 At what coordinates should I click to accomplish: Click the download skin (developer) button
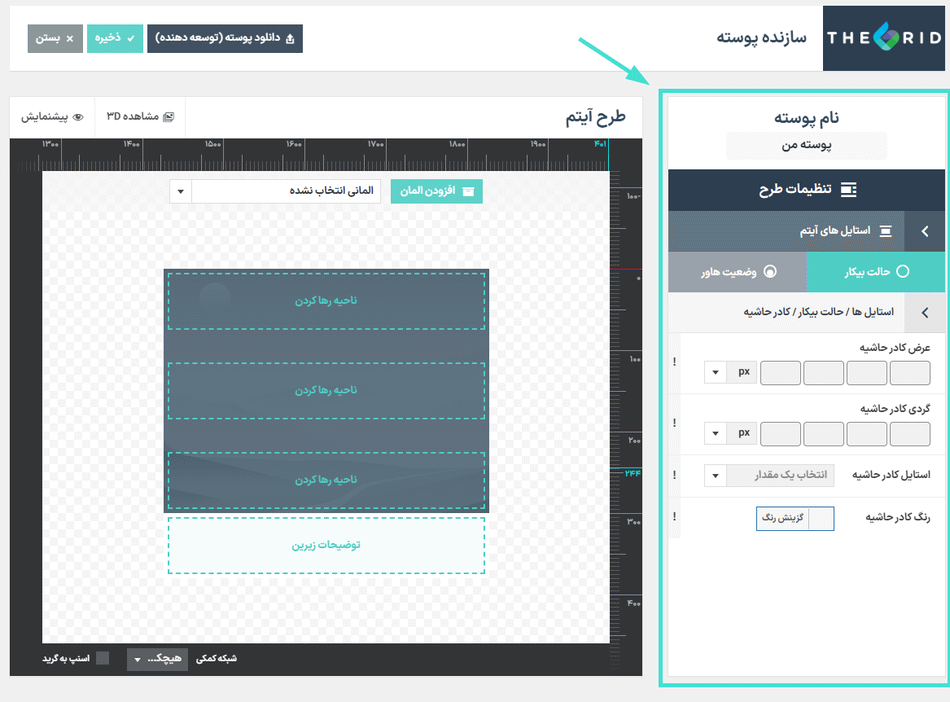tap(225, 39)
